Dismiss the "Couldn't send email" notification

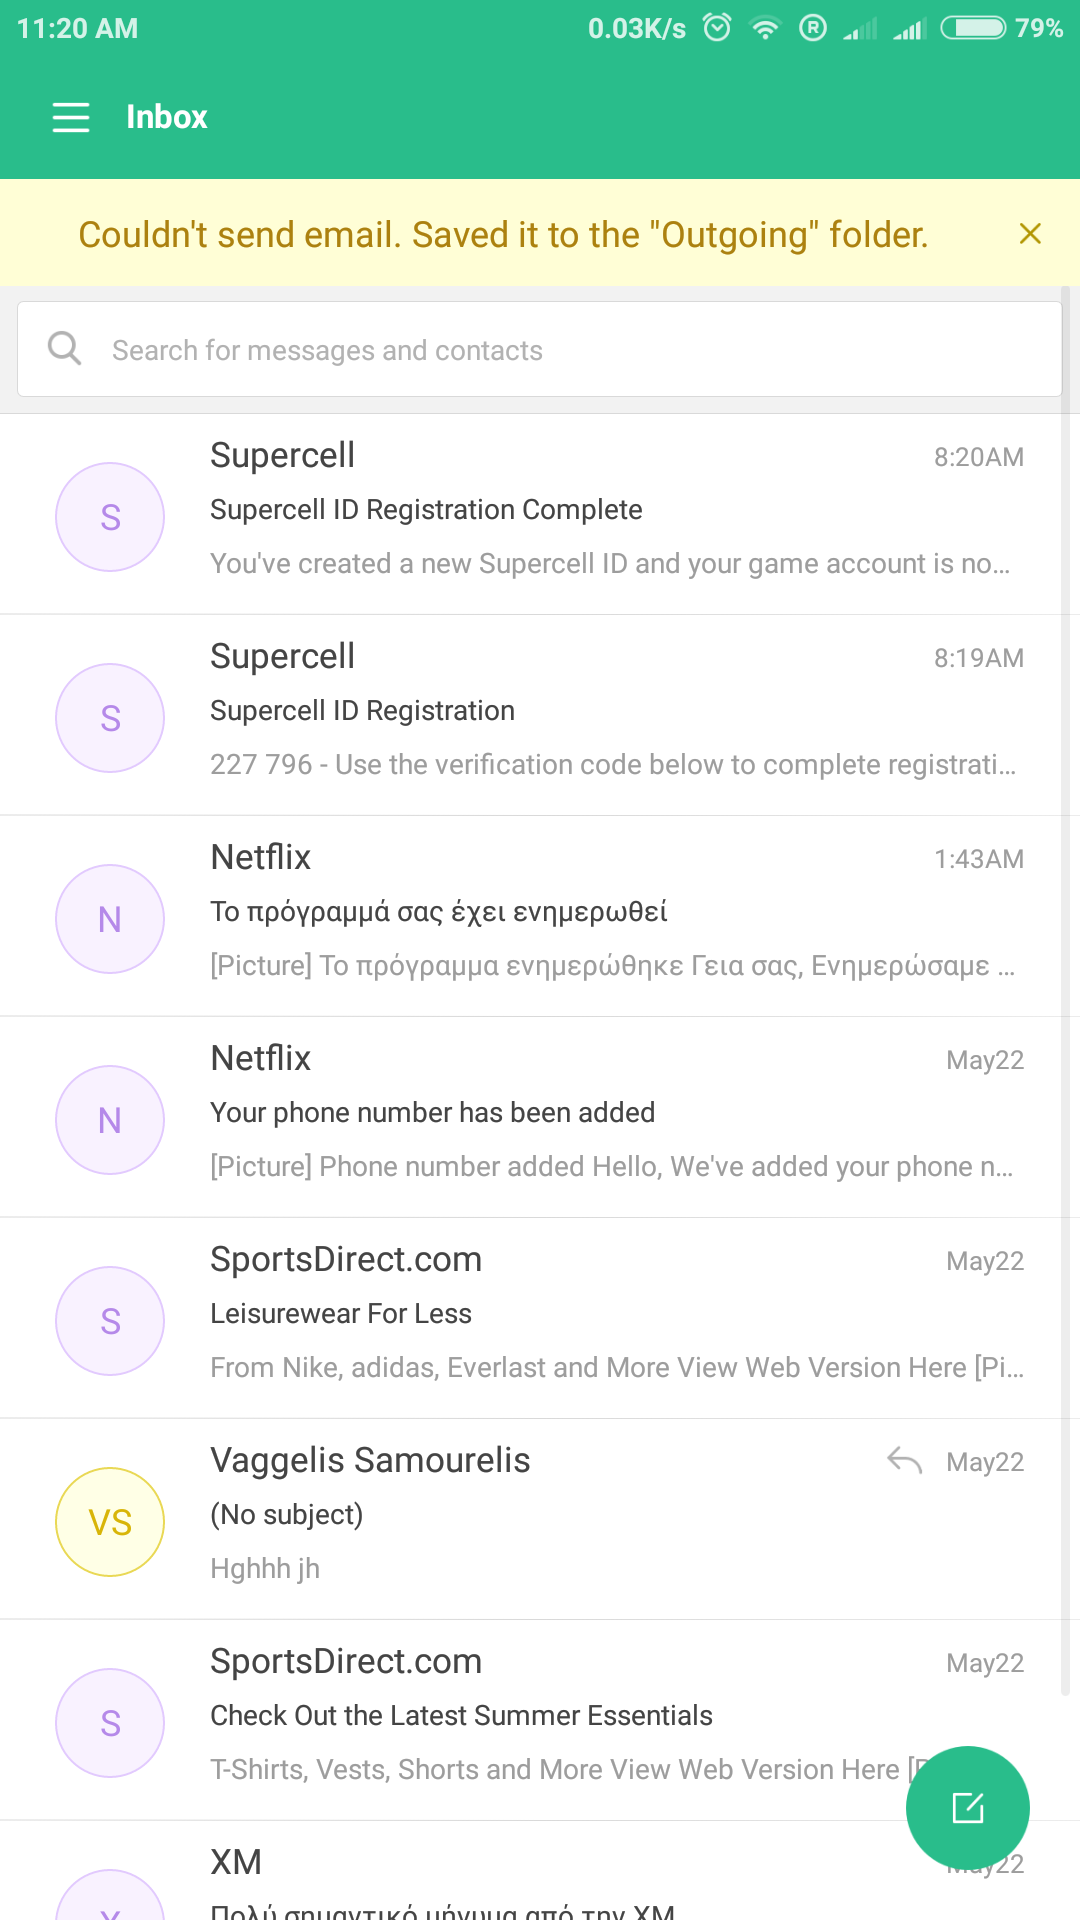[1030, 234]
